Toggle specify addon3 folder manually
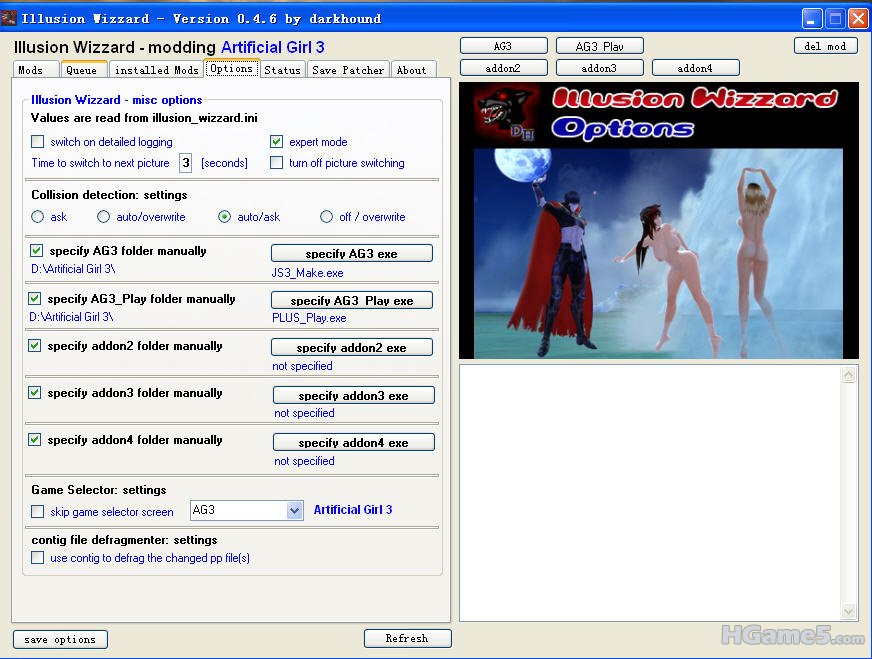Viewport: 872px width, 659px height. click(x=34, y=393)
